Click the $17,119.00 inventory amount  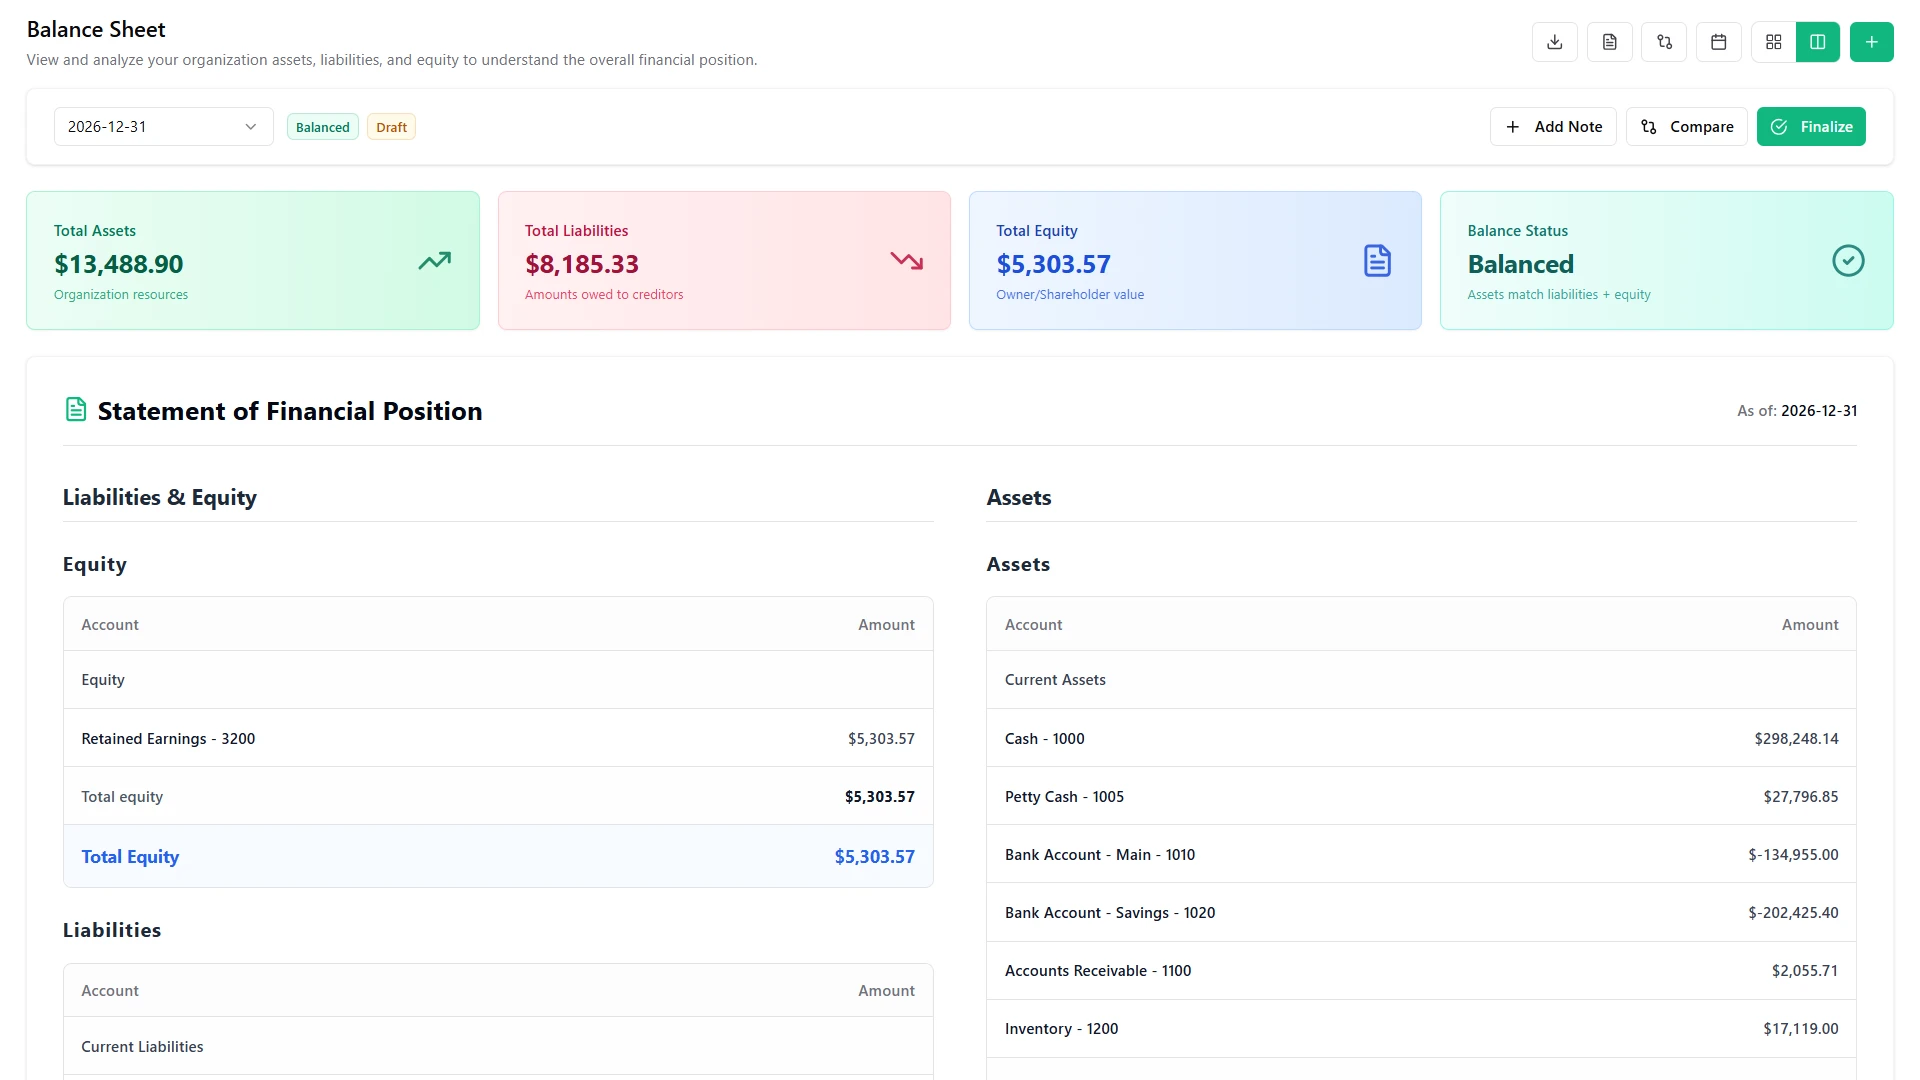point(1800,1029)
